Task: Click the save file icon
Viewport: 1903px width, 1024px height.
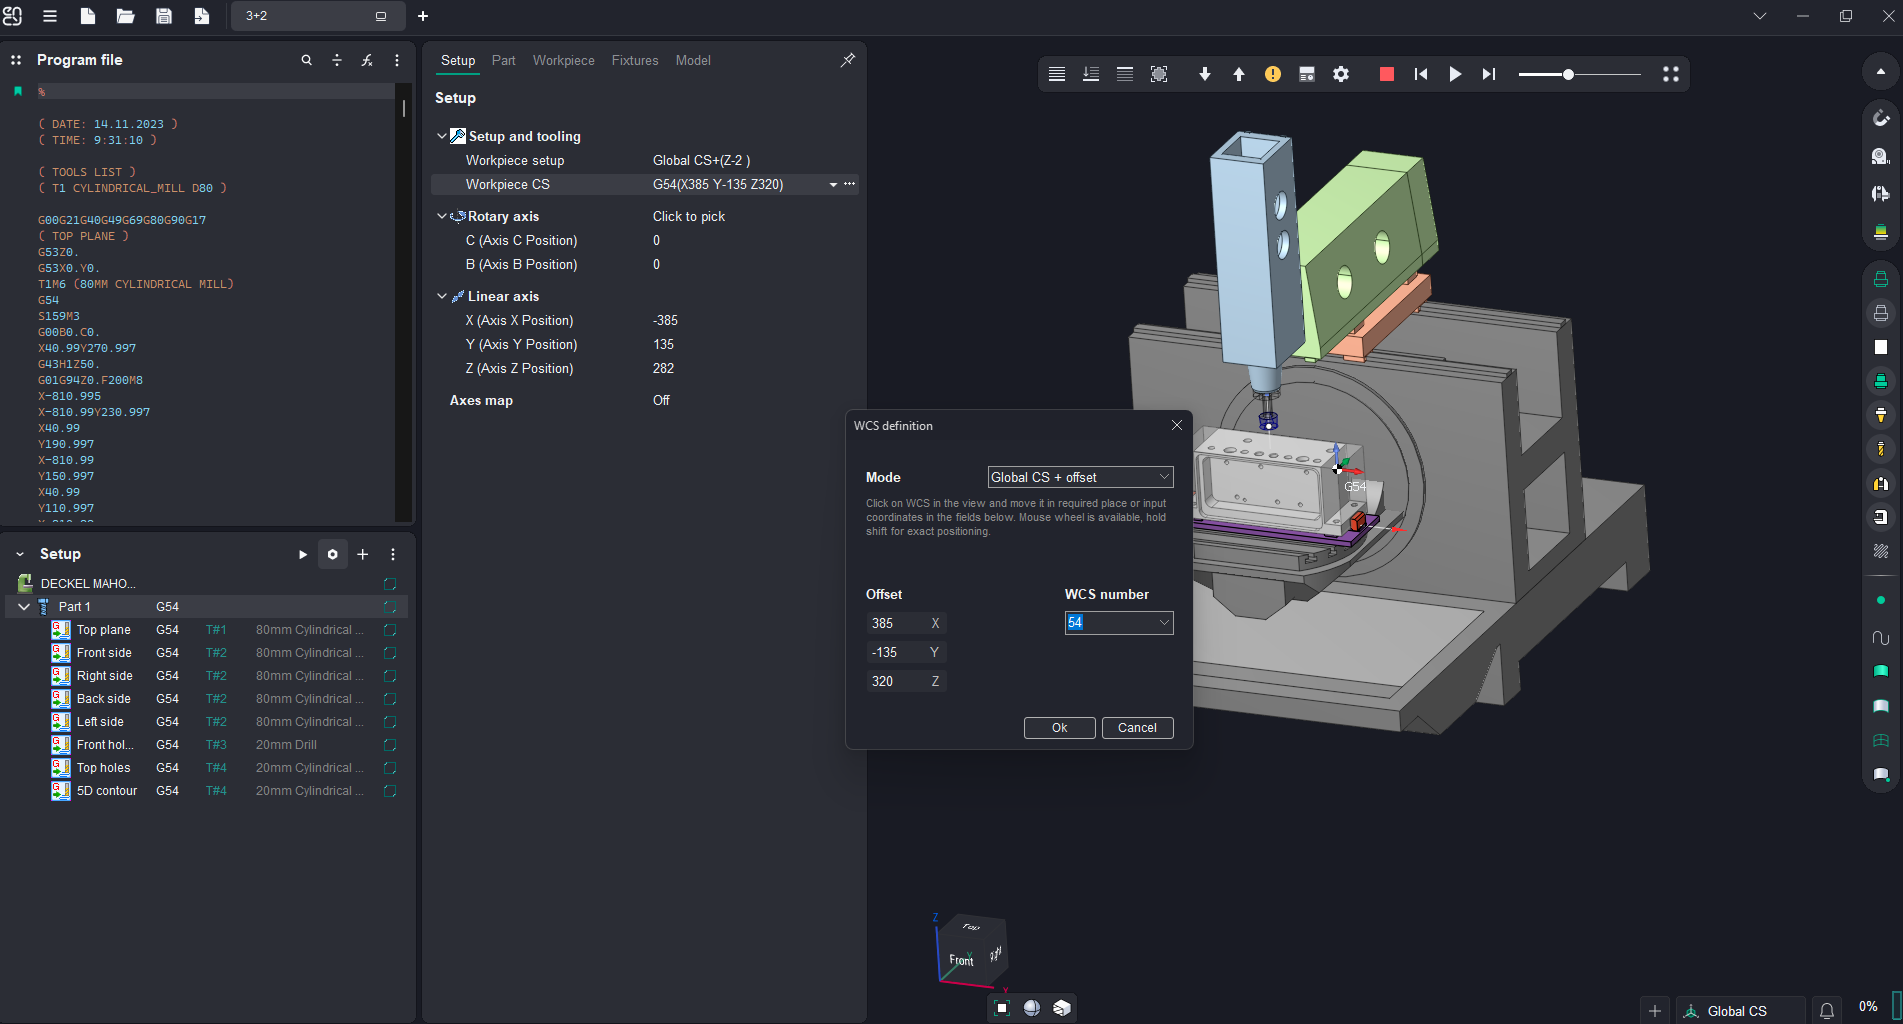Action: (x=164, y=16)
